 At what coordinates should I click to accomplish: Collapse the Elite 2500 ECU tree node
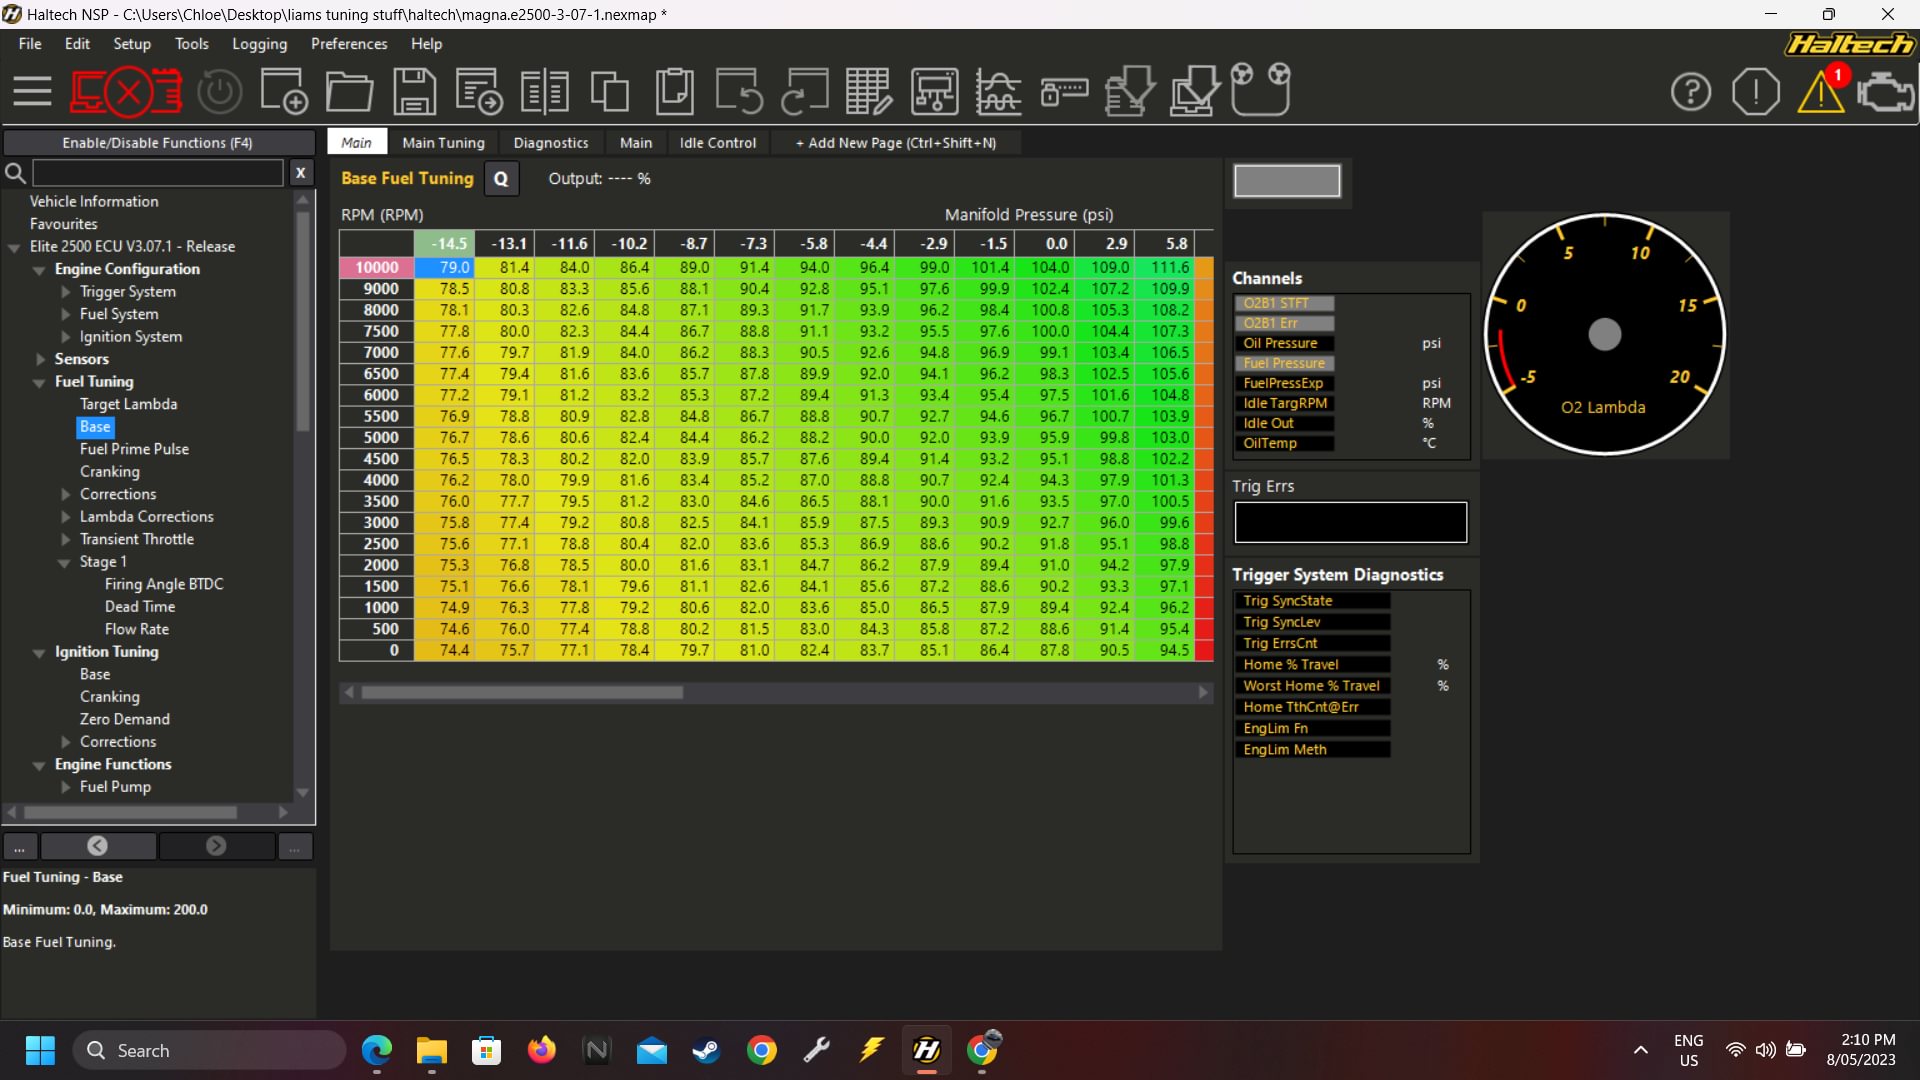point(14,247)
